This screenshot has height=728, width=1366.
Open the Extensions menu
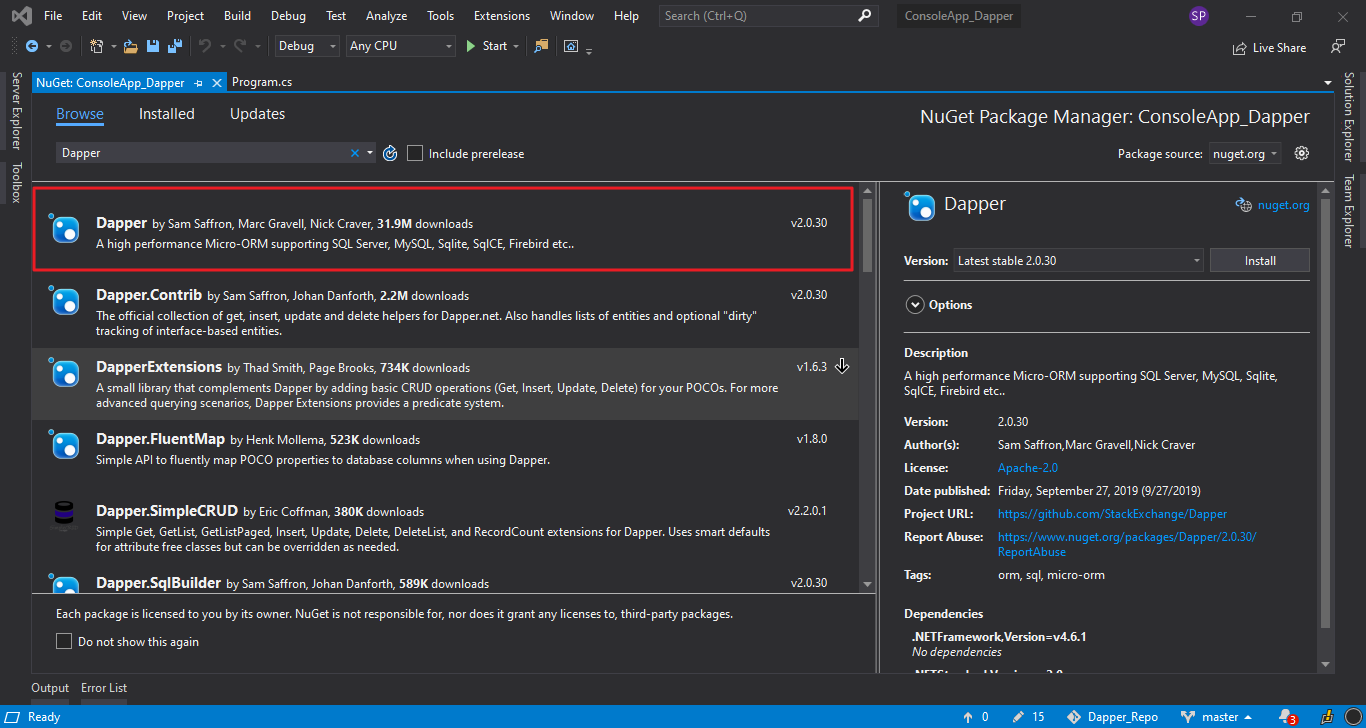[502, 16]
